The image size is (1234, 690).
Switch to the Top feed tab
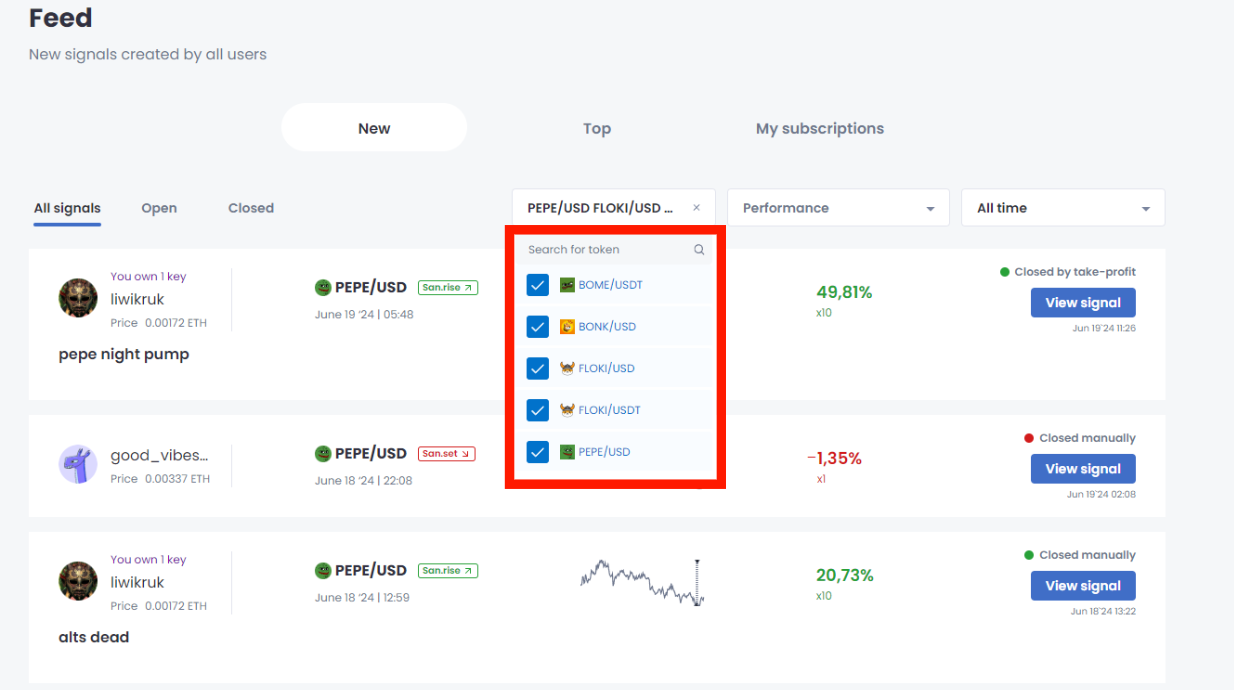coord(597,128)
